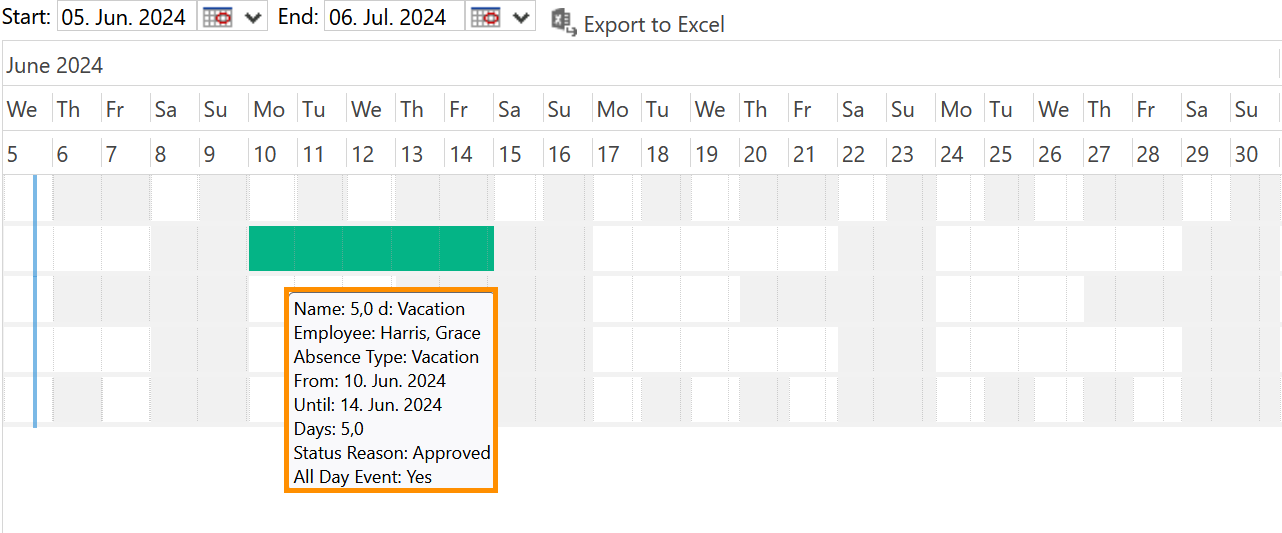Click the Vacation details tooltip box
This screenshot has width=1282, height=533.
click(391, 392)
